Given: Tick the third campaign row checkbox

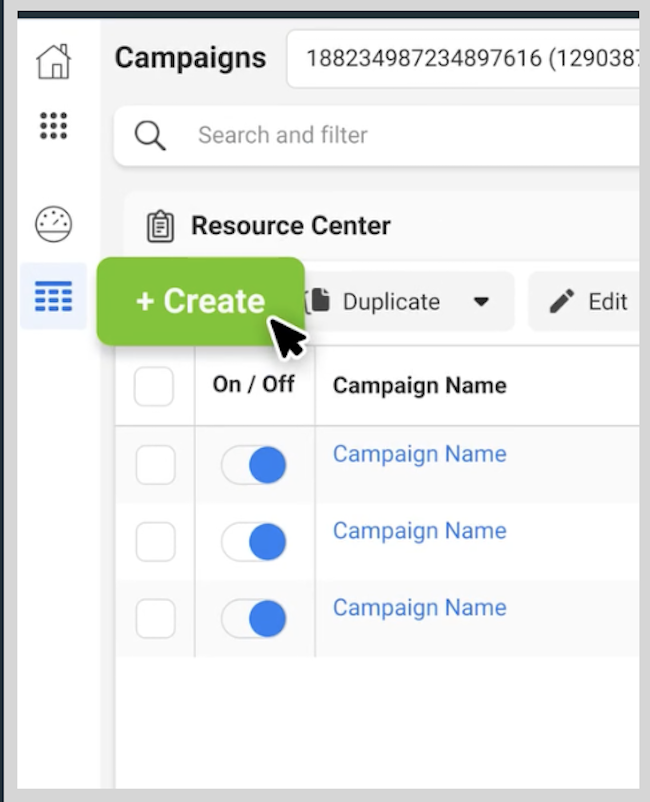Looking at the screenshot, I should click(155, 618).
